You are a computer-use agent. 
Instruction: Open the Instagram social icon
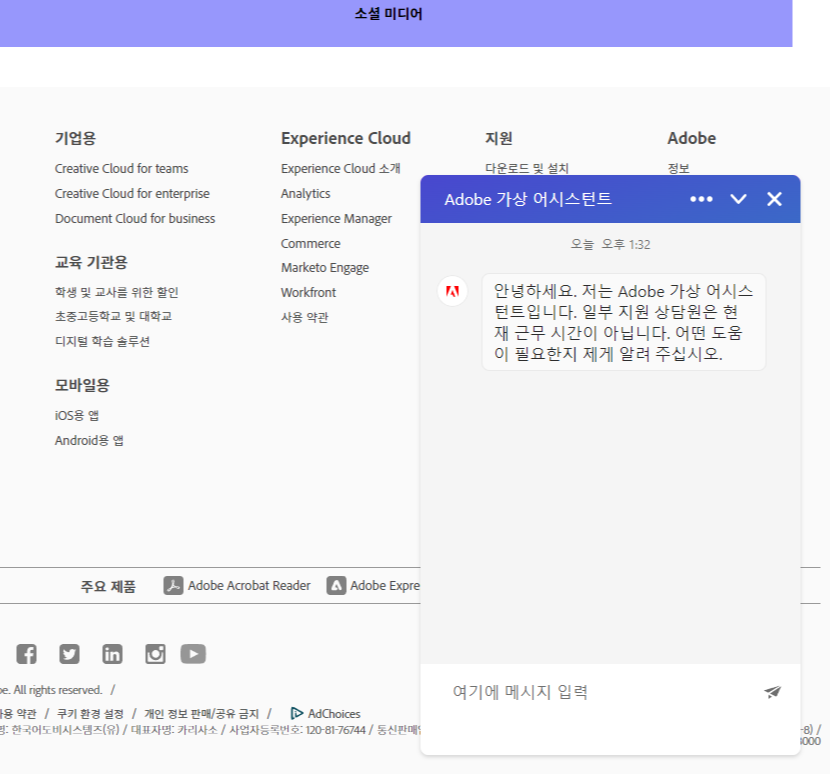[155, 654]
